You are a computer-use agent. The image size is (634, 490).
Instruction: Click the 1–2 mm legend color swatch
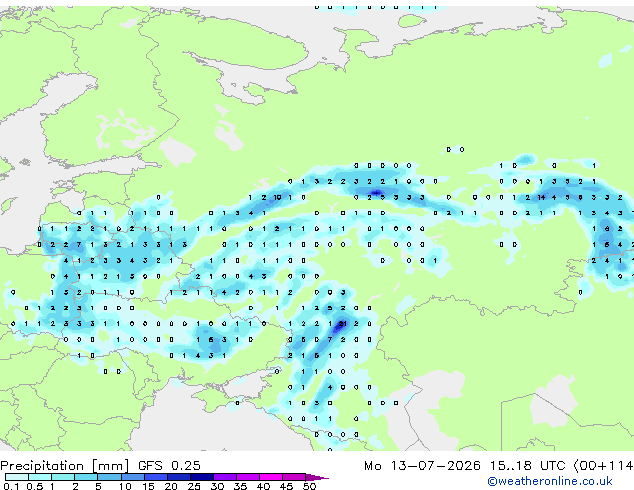click(x=63, y=477)
